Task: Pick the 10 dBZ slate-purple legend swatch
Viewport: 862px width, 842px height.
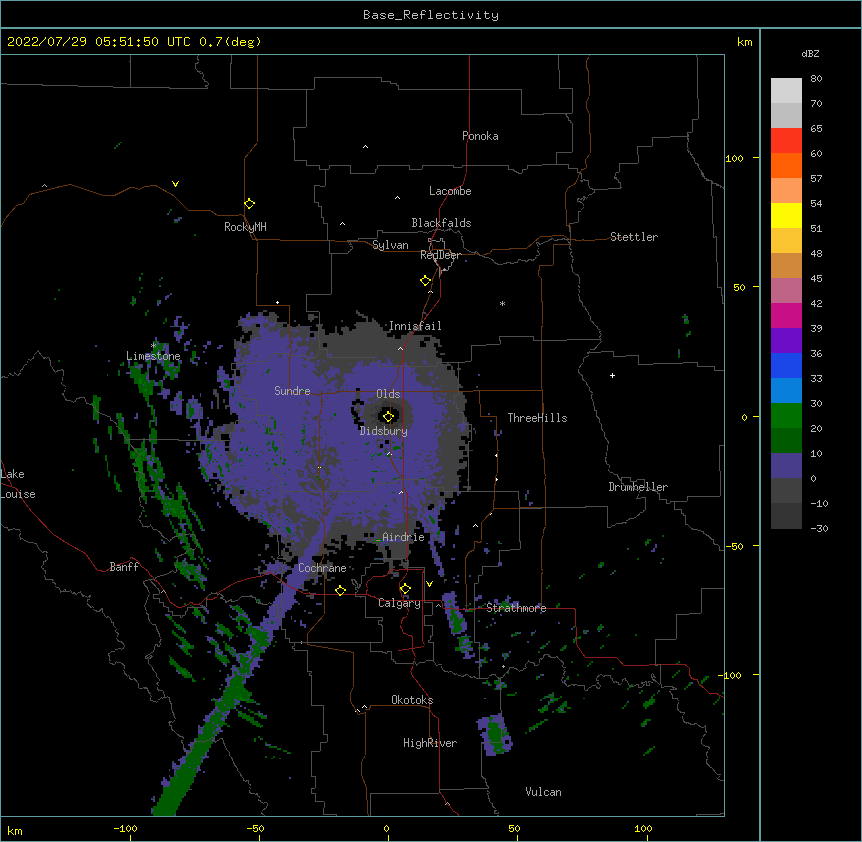Action: 786,466
